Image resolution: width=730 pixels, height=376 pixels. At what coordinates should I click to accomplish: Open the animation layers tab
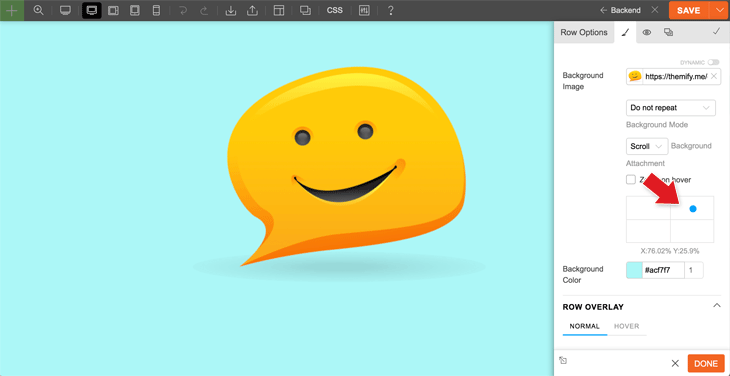pyautogui.click(x=668, y=32)
